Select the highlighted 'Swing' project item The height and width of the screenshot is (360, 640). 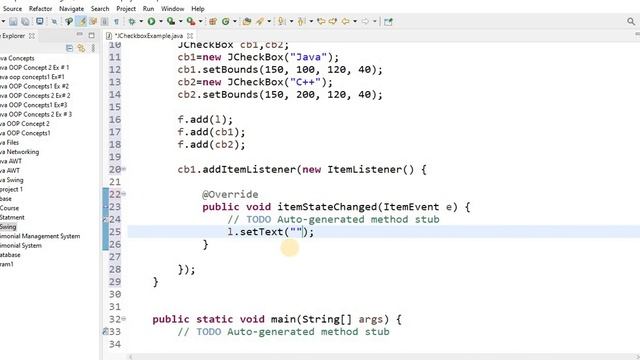coord(8,227)
